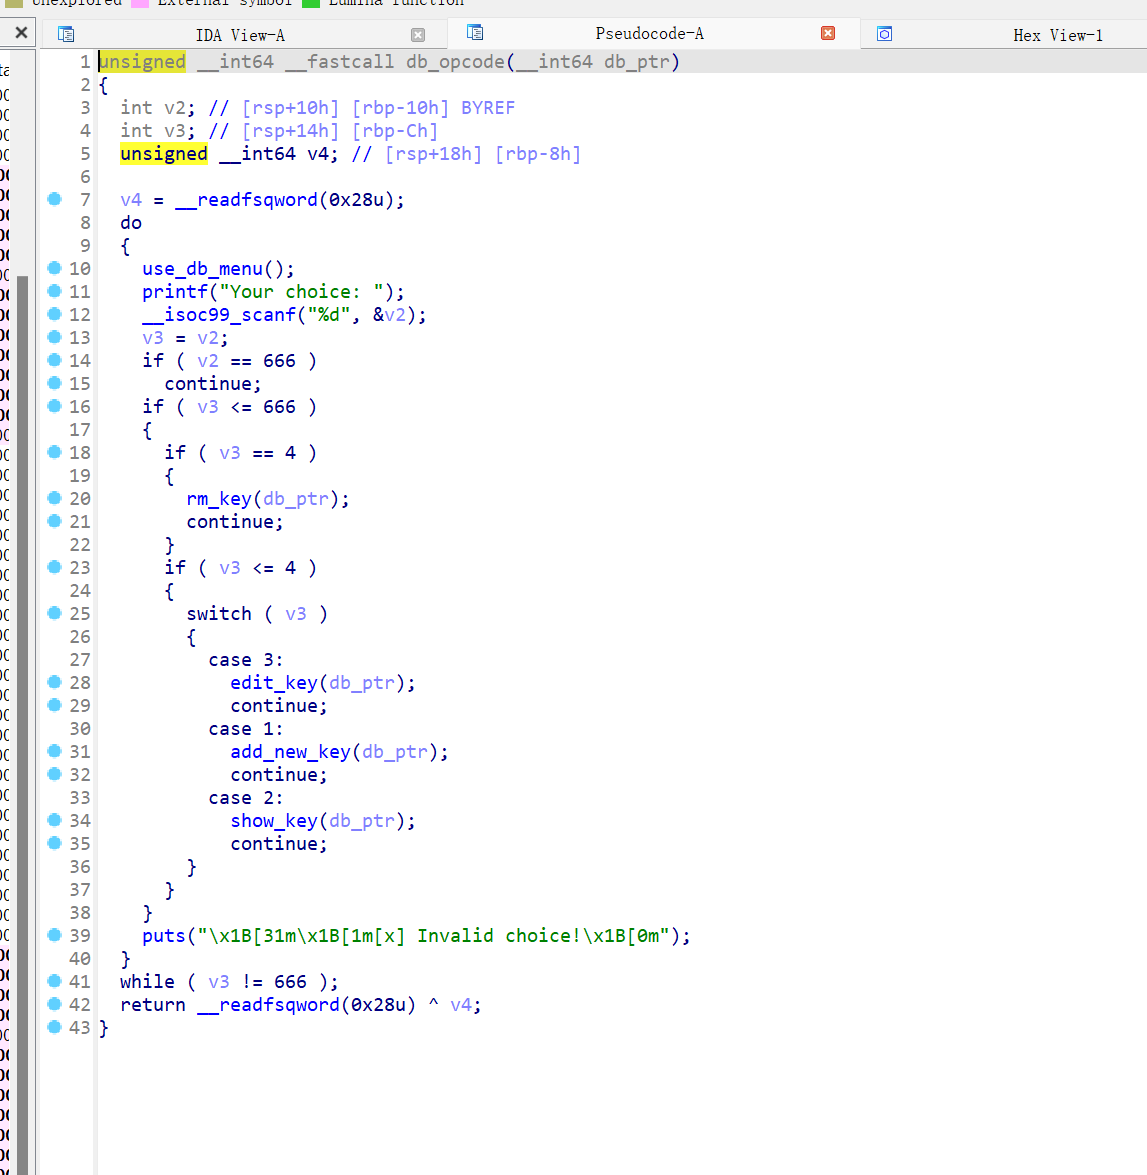Switch to the Pseudocode-A tab

click(x=649, y=34)
